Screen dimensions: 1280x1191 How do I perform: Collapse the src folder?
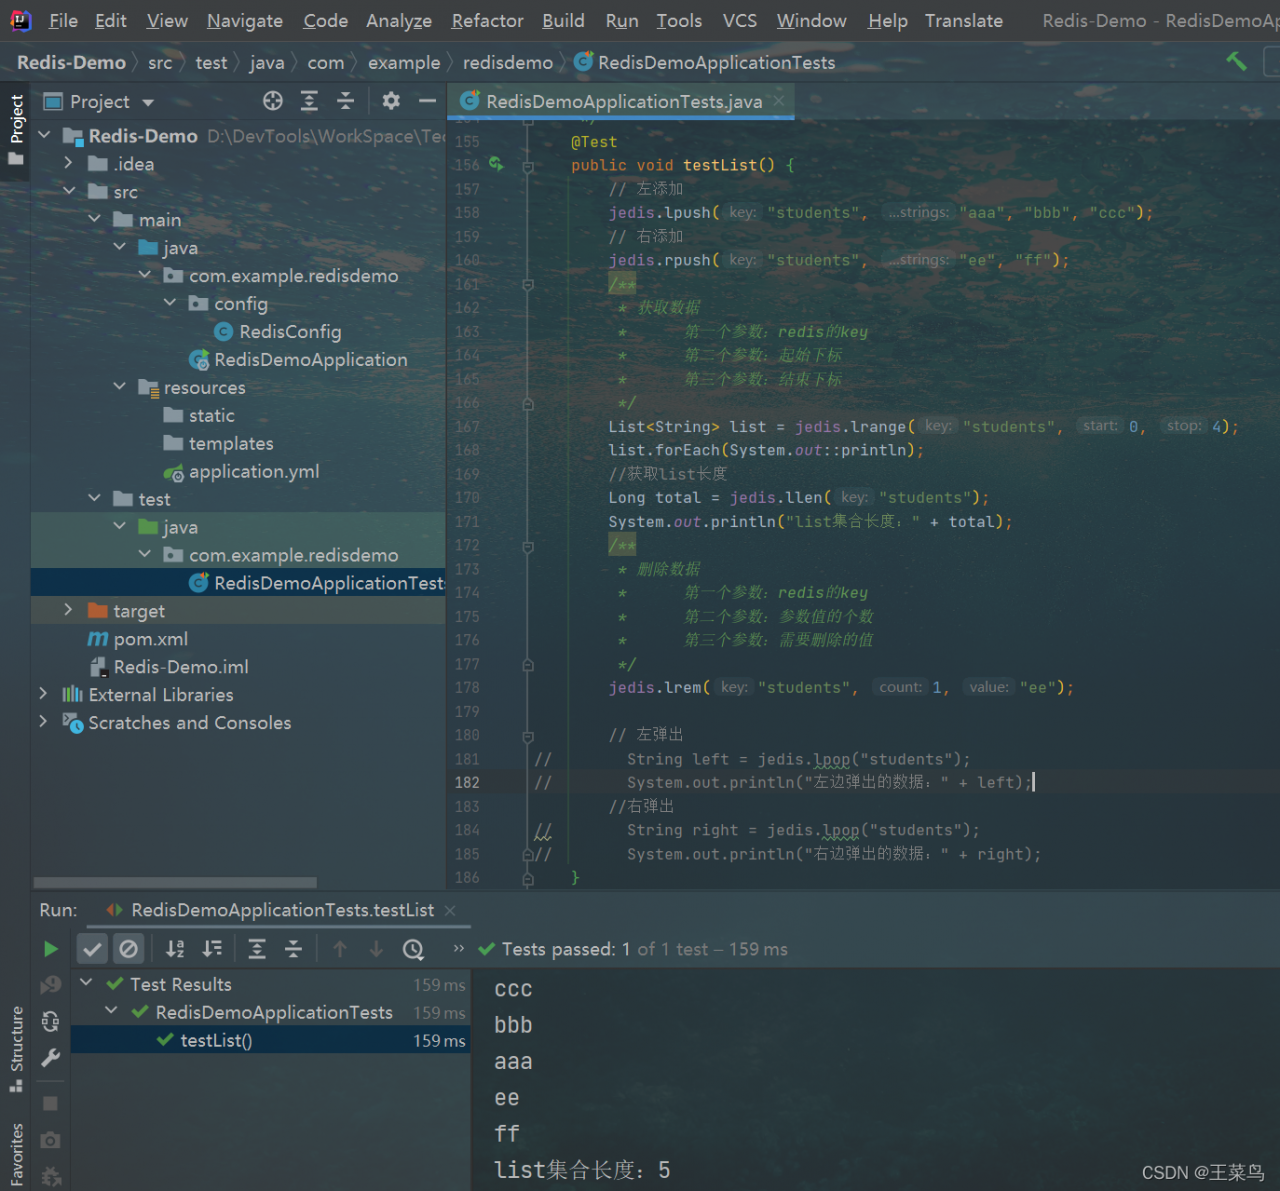(x=69, y=191)
